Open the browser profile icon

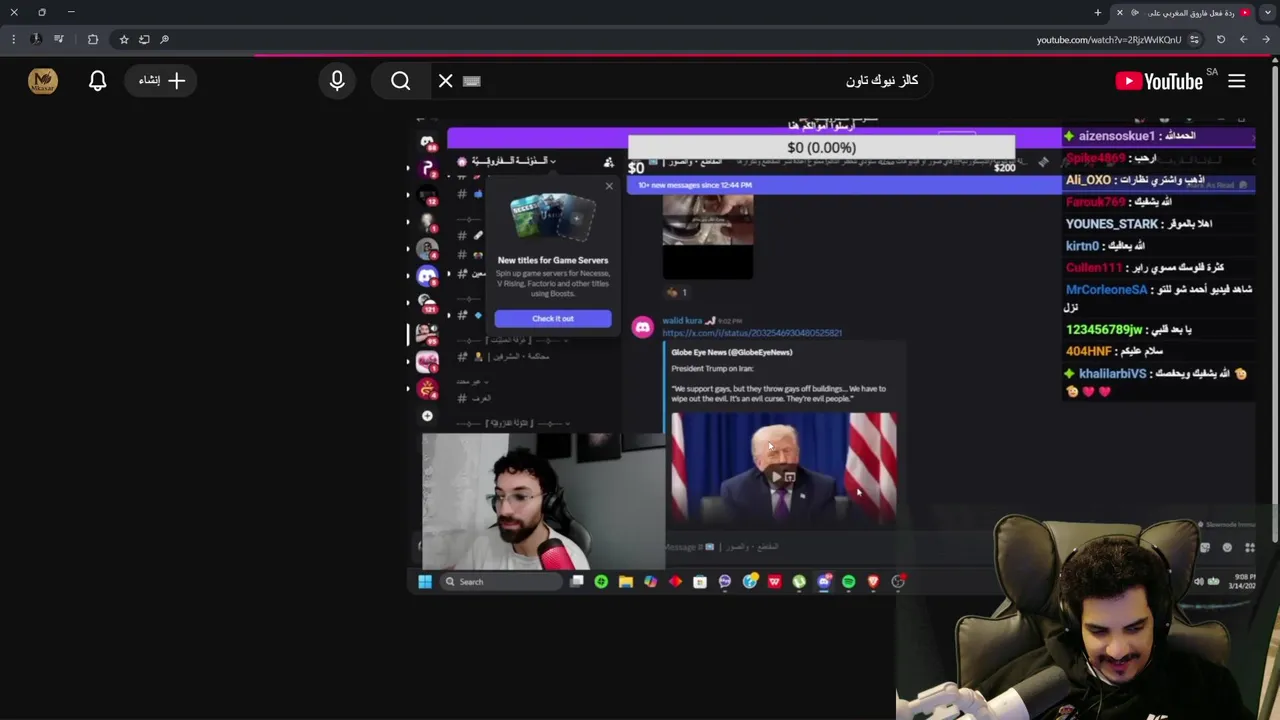[x=36, y=40]
